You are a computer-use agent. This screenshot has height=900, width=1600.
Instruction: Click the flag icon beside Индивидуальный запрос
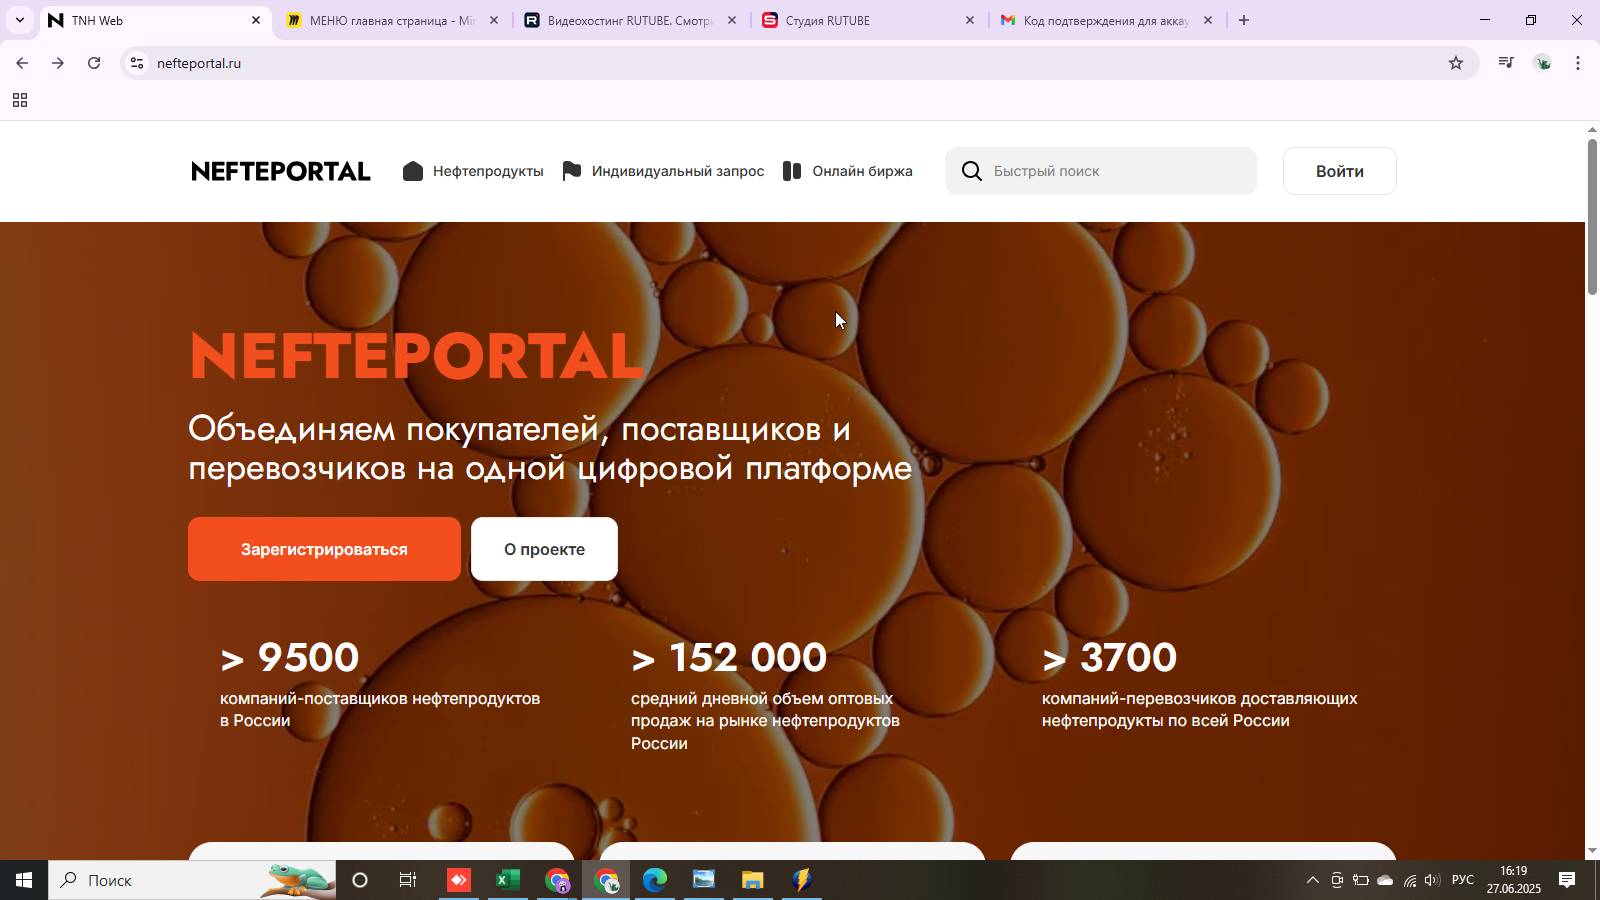pos(571,171)
